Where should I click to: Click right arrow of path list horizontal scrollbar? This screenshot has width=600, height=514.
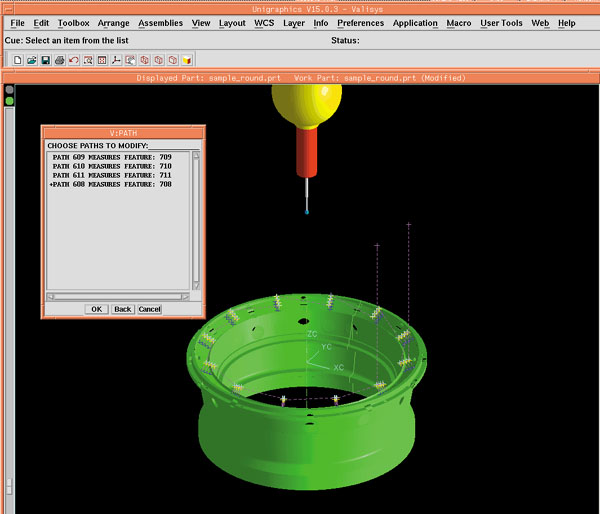(185, 297)
